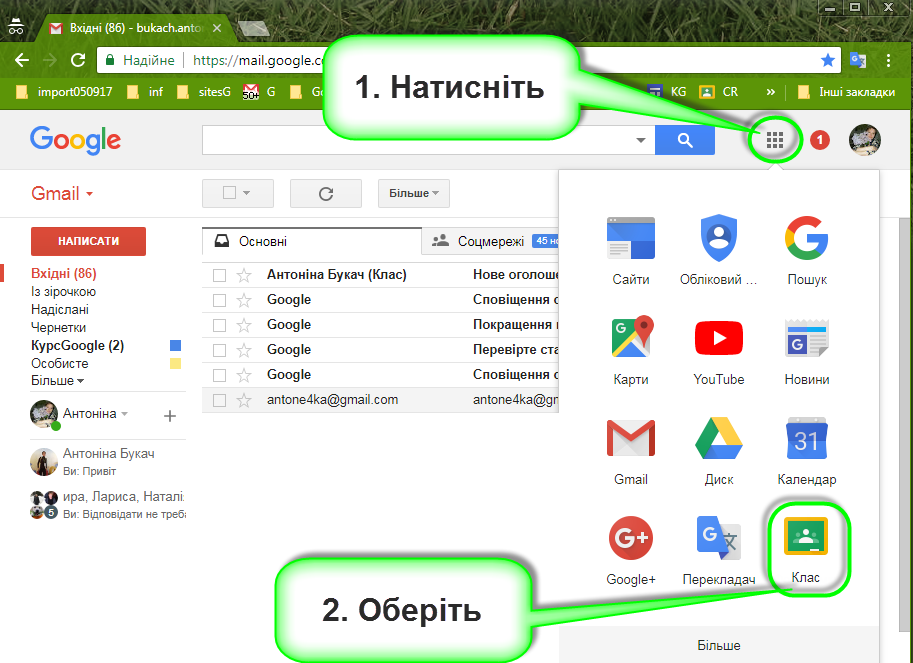913x663 pixels.
Task: Open group chat ира, Лариса, Наталі
Action: point(108,505)
